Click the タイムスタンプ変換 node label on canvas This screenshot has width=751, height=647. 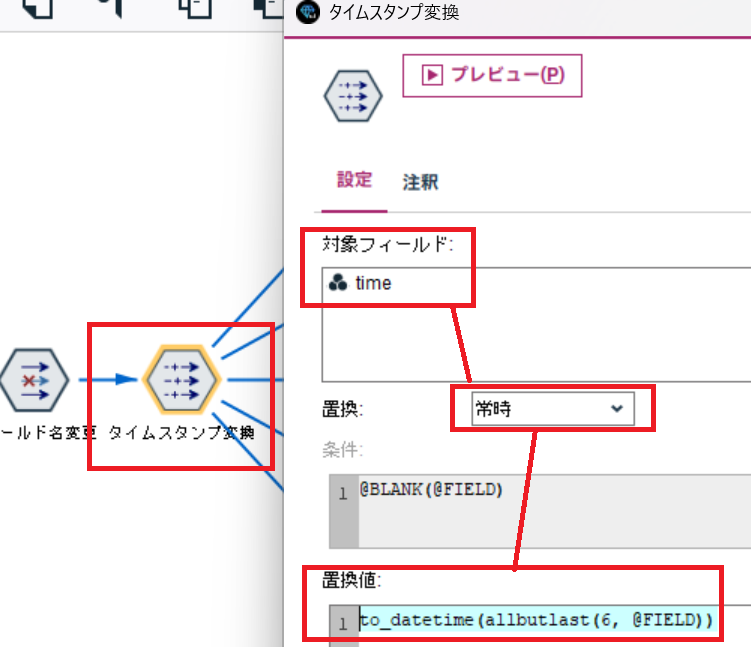[181, 432]
